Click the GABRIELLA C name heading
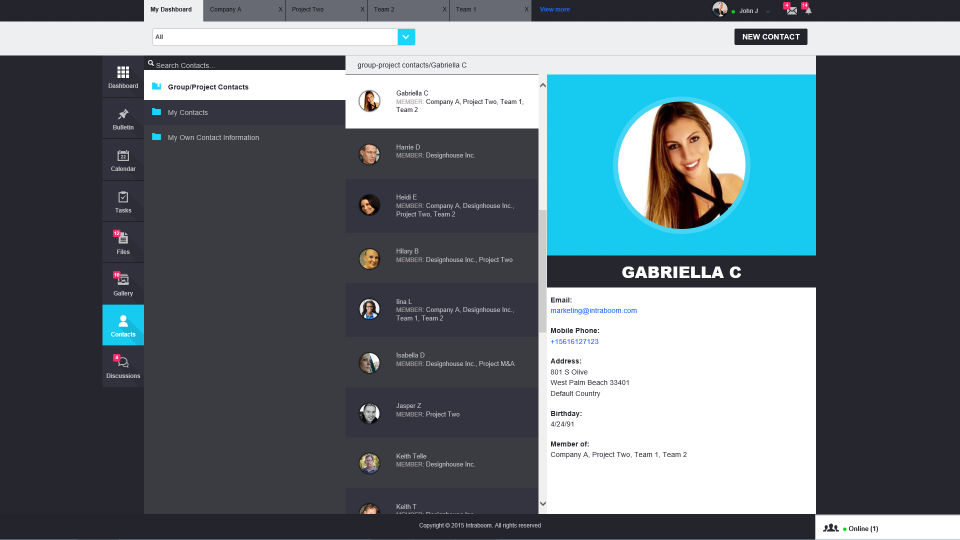Screen dimensions: 960x540 (x=681, y=272)
